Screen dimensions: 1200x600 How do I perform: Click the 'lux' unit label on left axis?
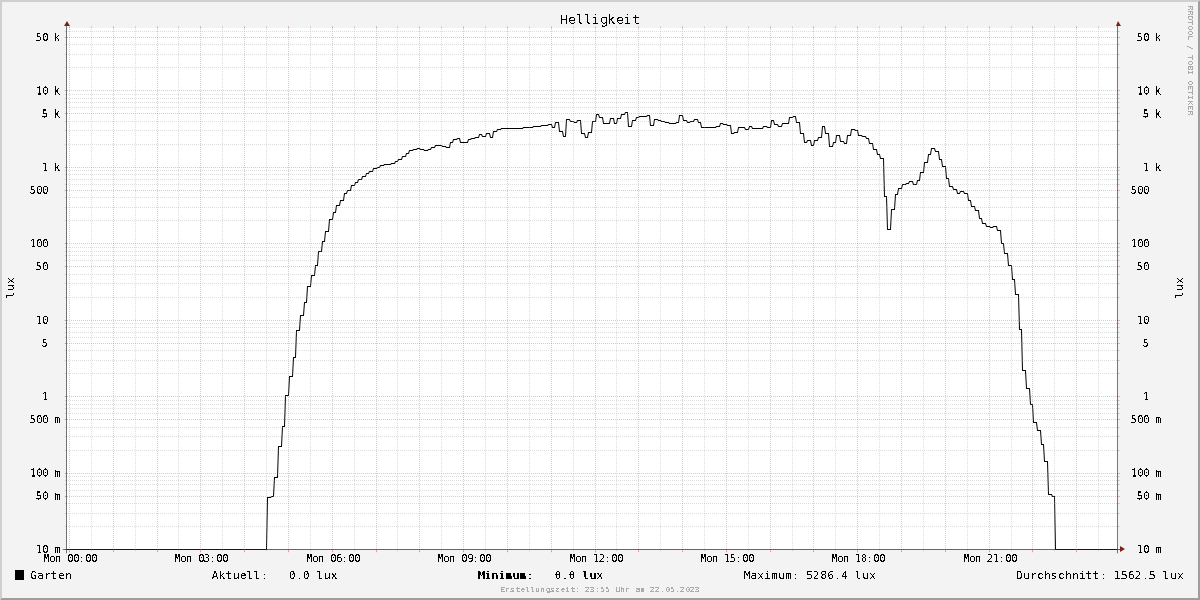click(11, 288)
